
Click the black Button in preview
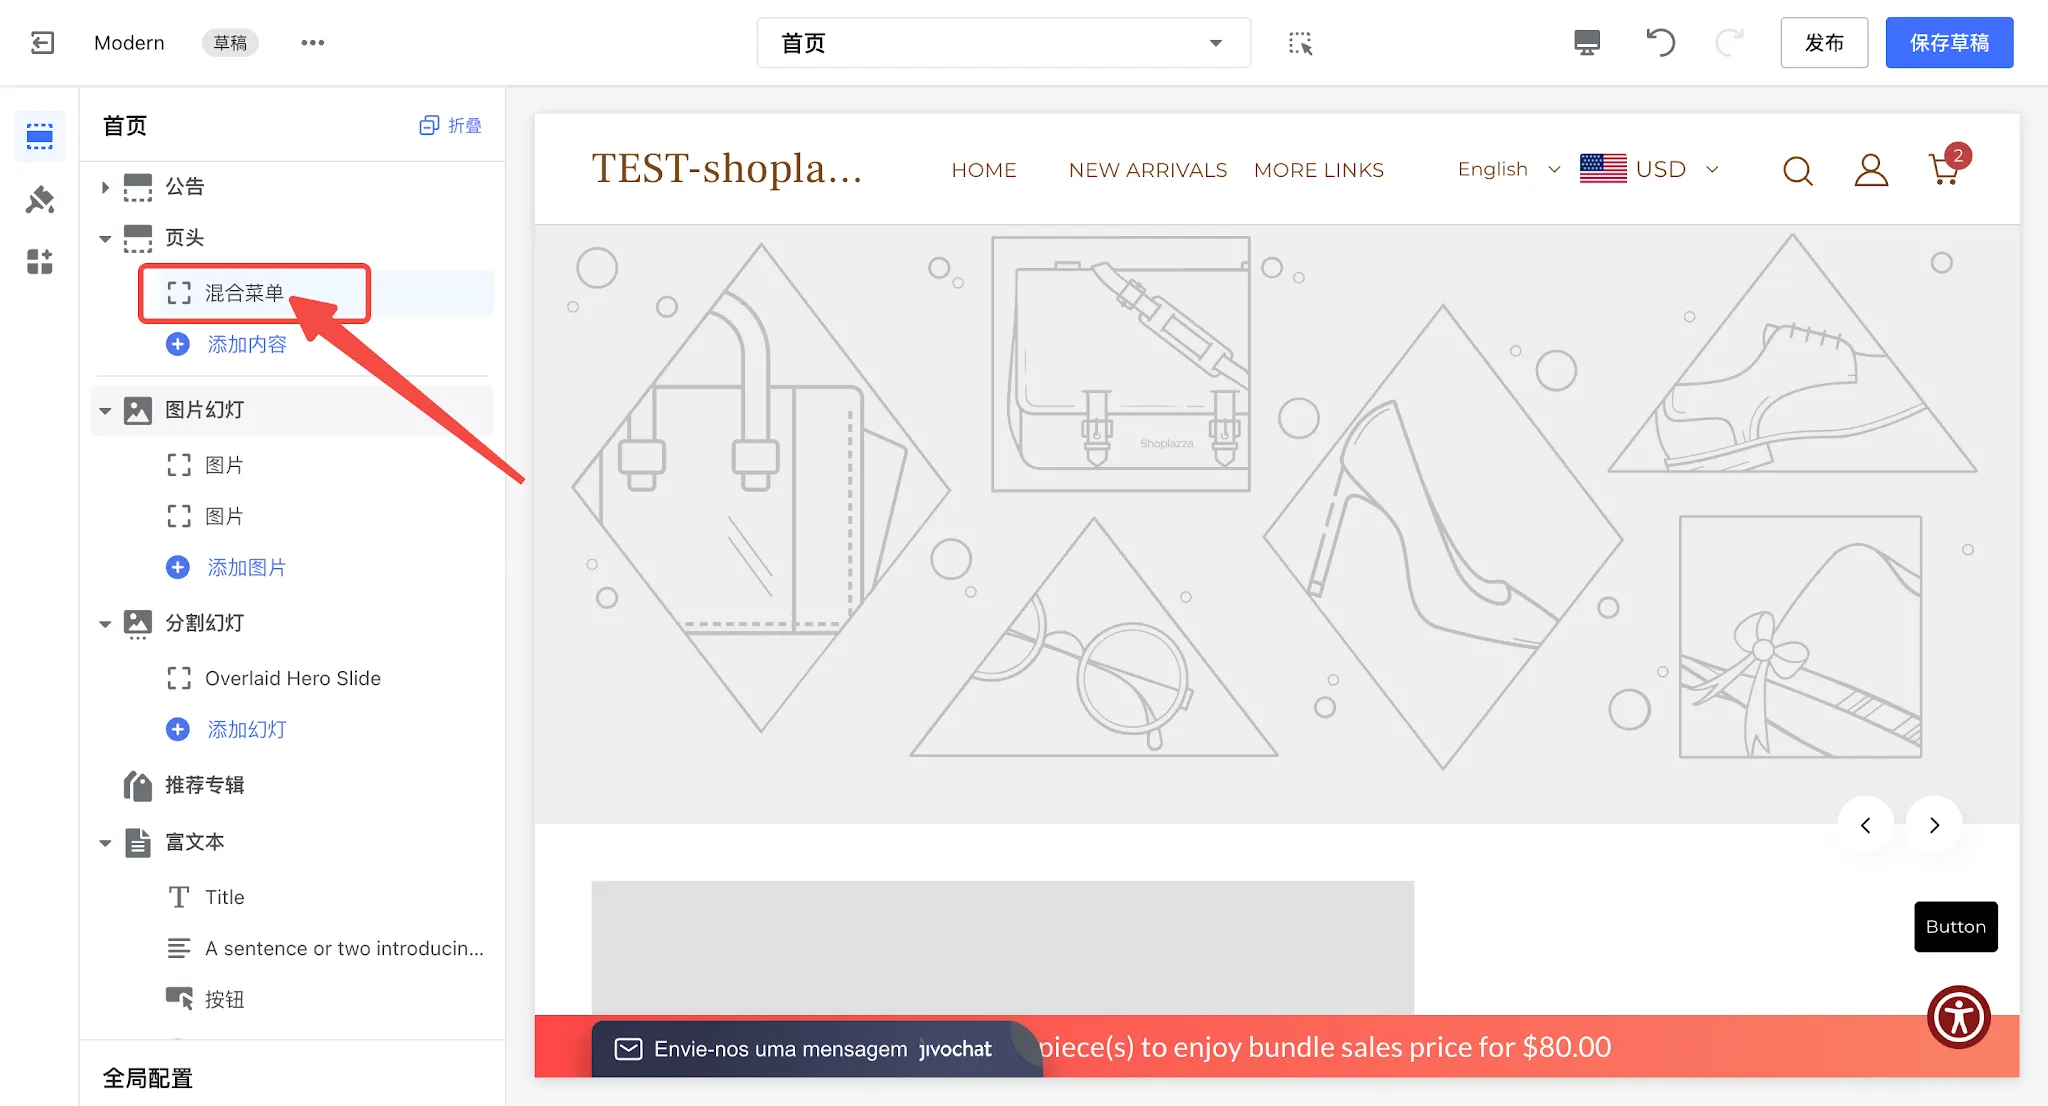tap(1955, 927)
